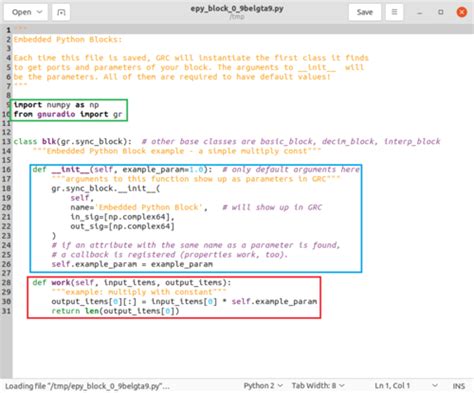The image size is (474, 393).
Task: Click the 'def __init__' definition line
Action: (122, 169)
